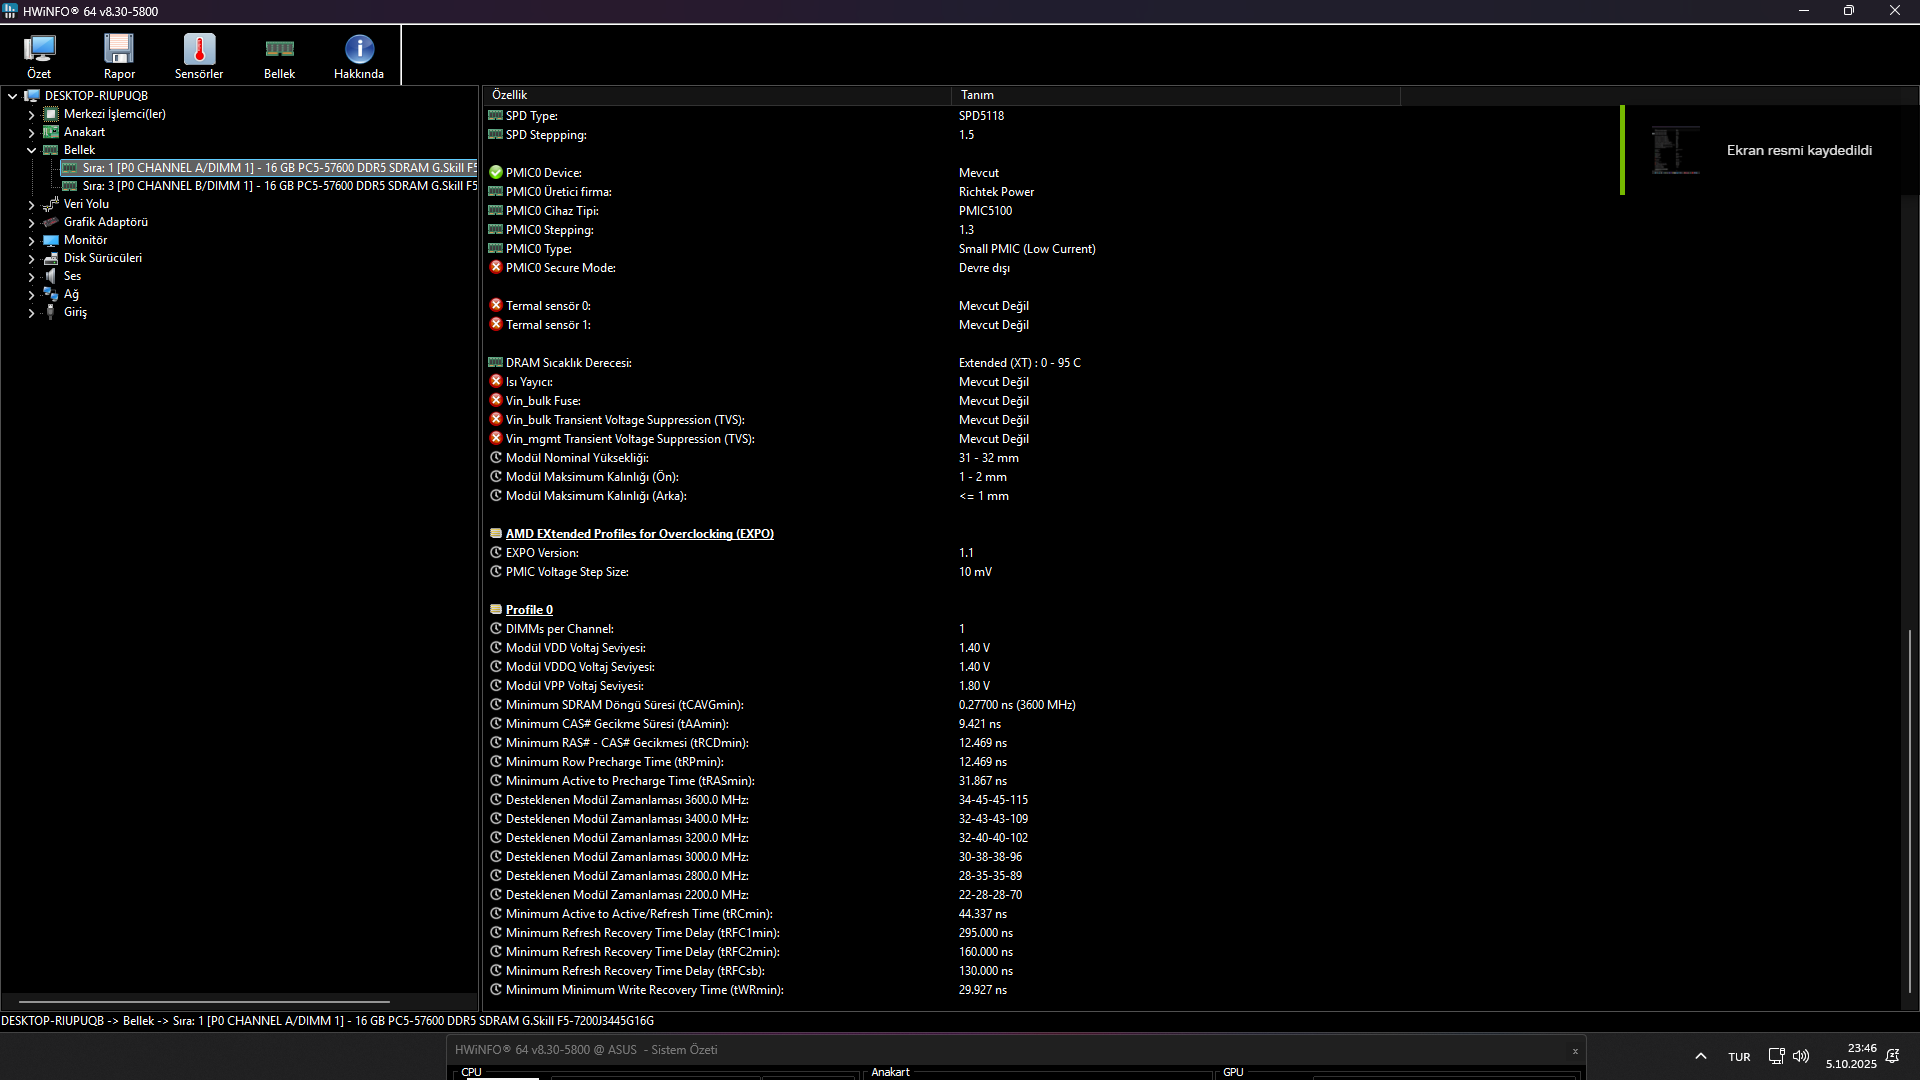Click the AMD EXtended Profiles for Overclocking heading
The height and width of the screenshot is (1080, 1920).
(x=640, y=534)
